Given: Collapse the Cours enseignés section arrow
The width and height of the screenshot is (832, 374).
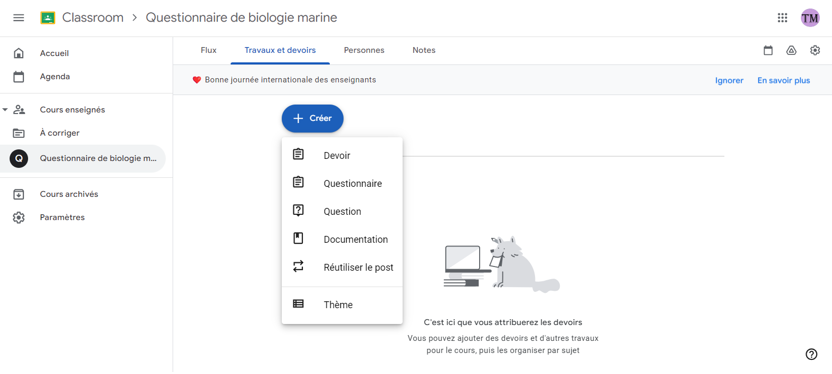Looking at the screenshot, I should pos(5,110).
